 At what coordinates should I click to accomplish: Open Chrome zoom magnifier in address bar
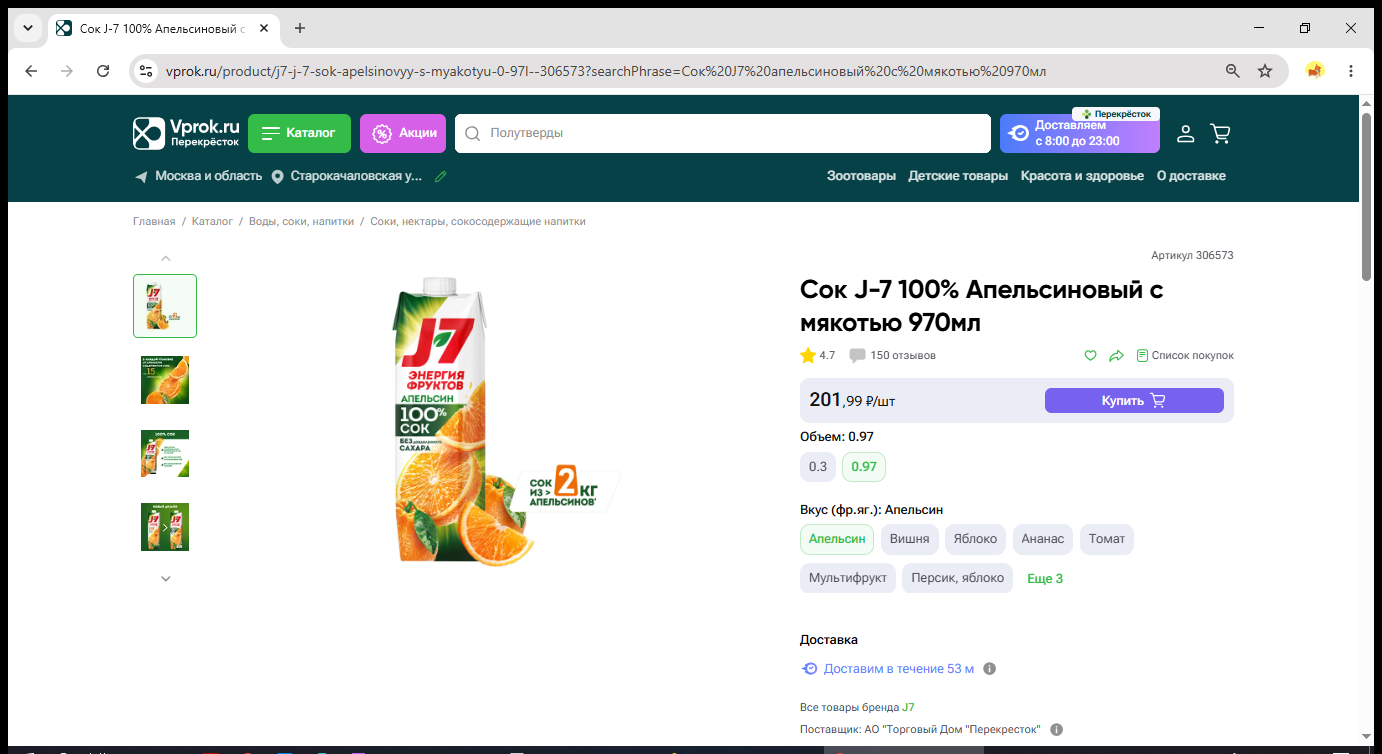(x=1233, y=71)
